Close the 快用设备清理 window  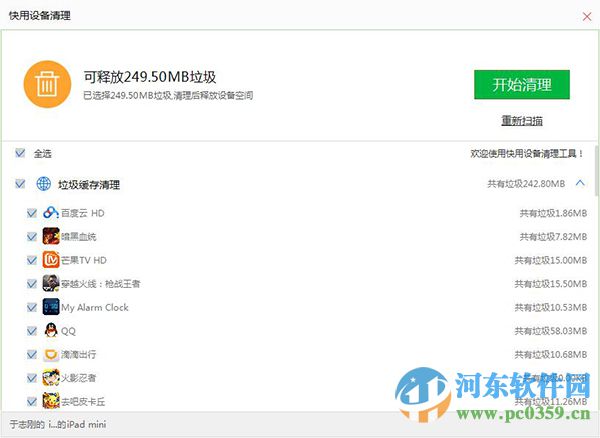(x=587, y=16)
